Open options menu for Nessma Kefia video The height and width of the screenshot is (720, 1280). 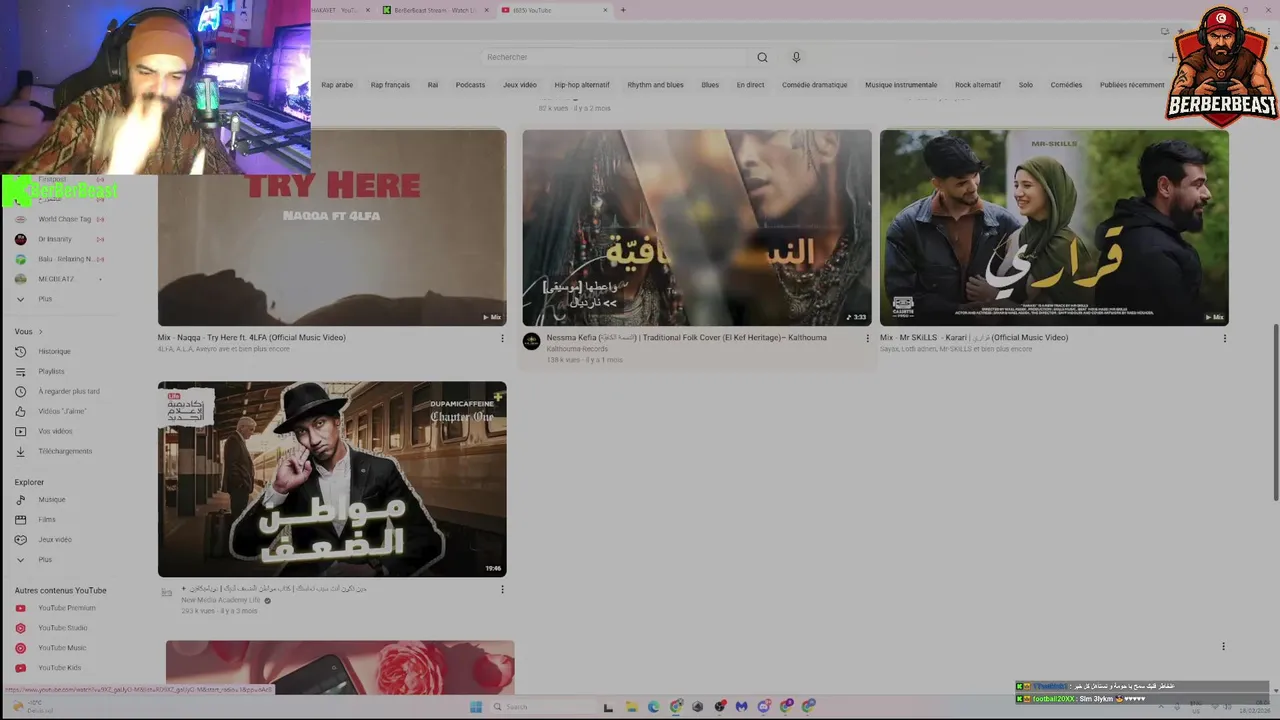click(x=867, y=338)
